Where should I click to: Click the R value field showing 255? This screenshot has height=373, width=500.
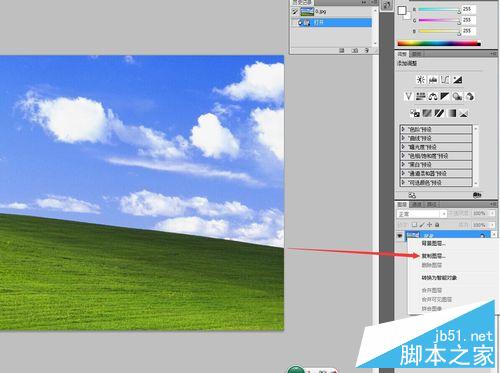point(468,9)
